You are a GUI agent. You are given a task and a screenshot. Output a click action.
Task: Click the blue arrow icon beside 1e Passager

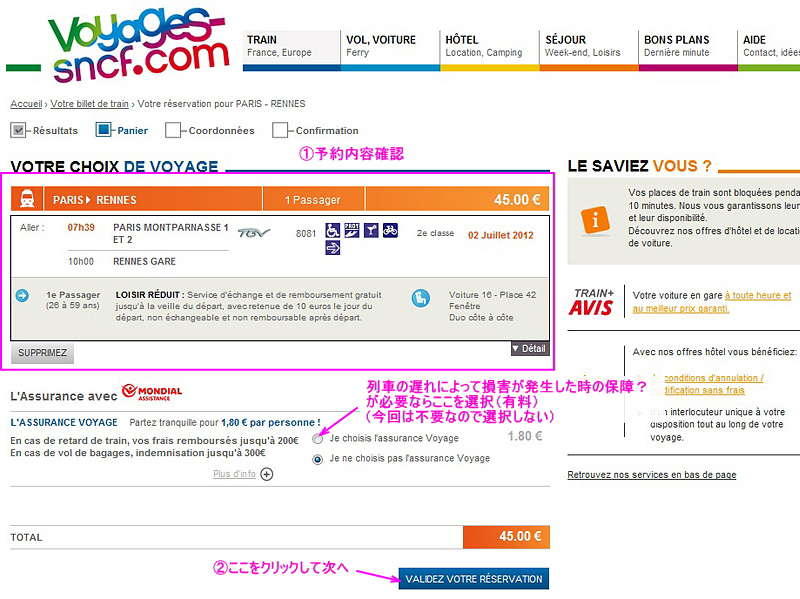click(22, 295)
